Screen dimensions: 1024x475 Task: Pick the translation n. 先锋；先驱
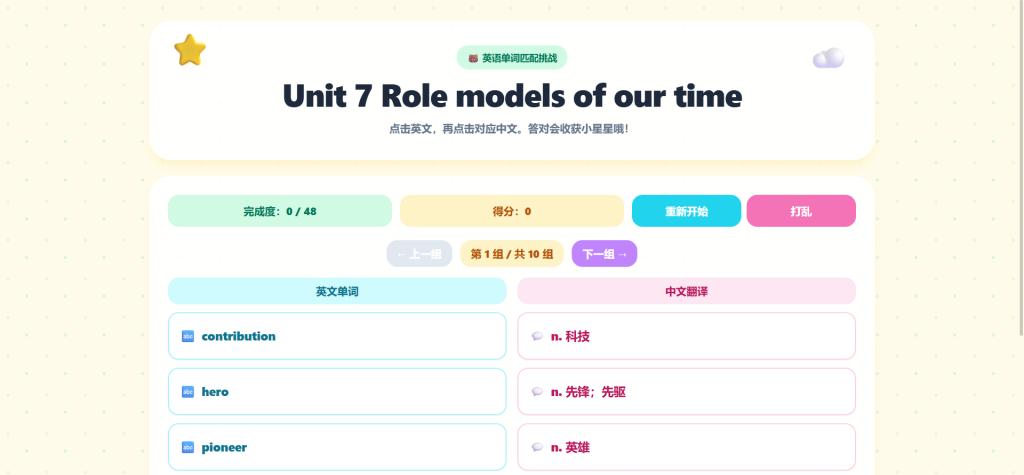coord(686,391)
